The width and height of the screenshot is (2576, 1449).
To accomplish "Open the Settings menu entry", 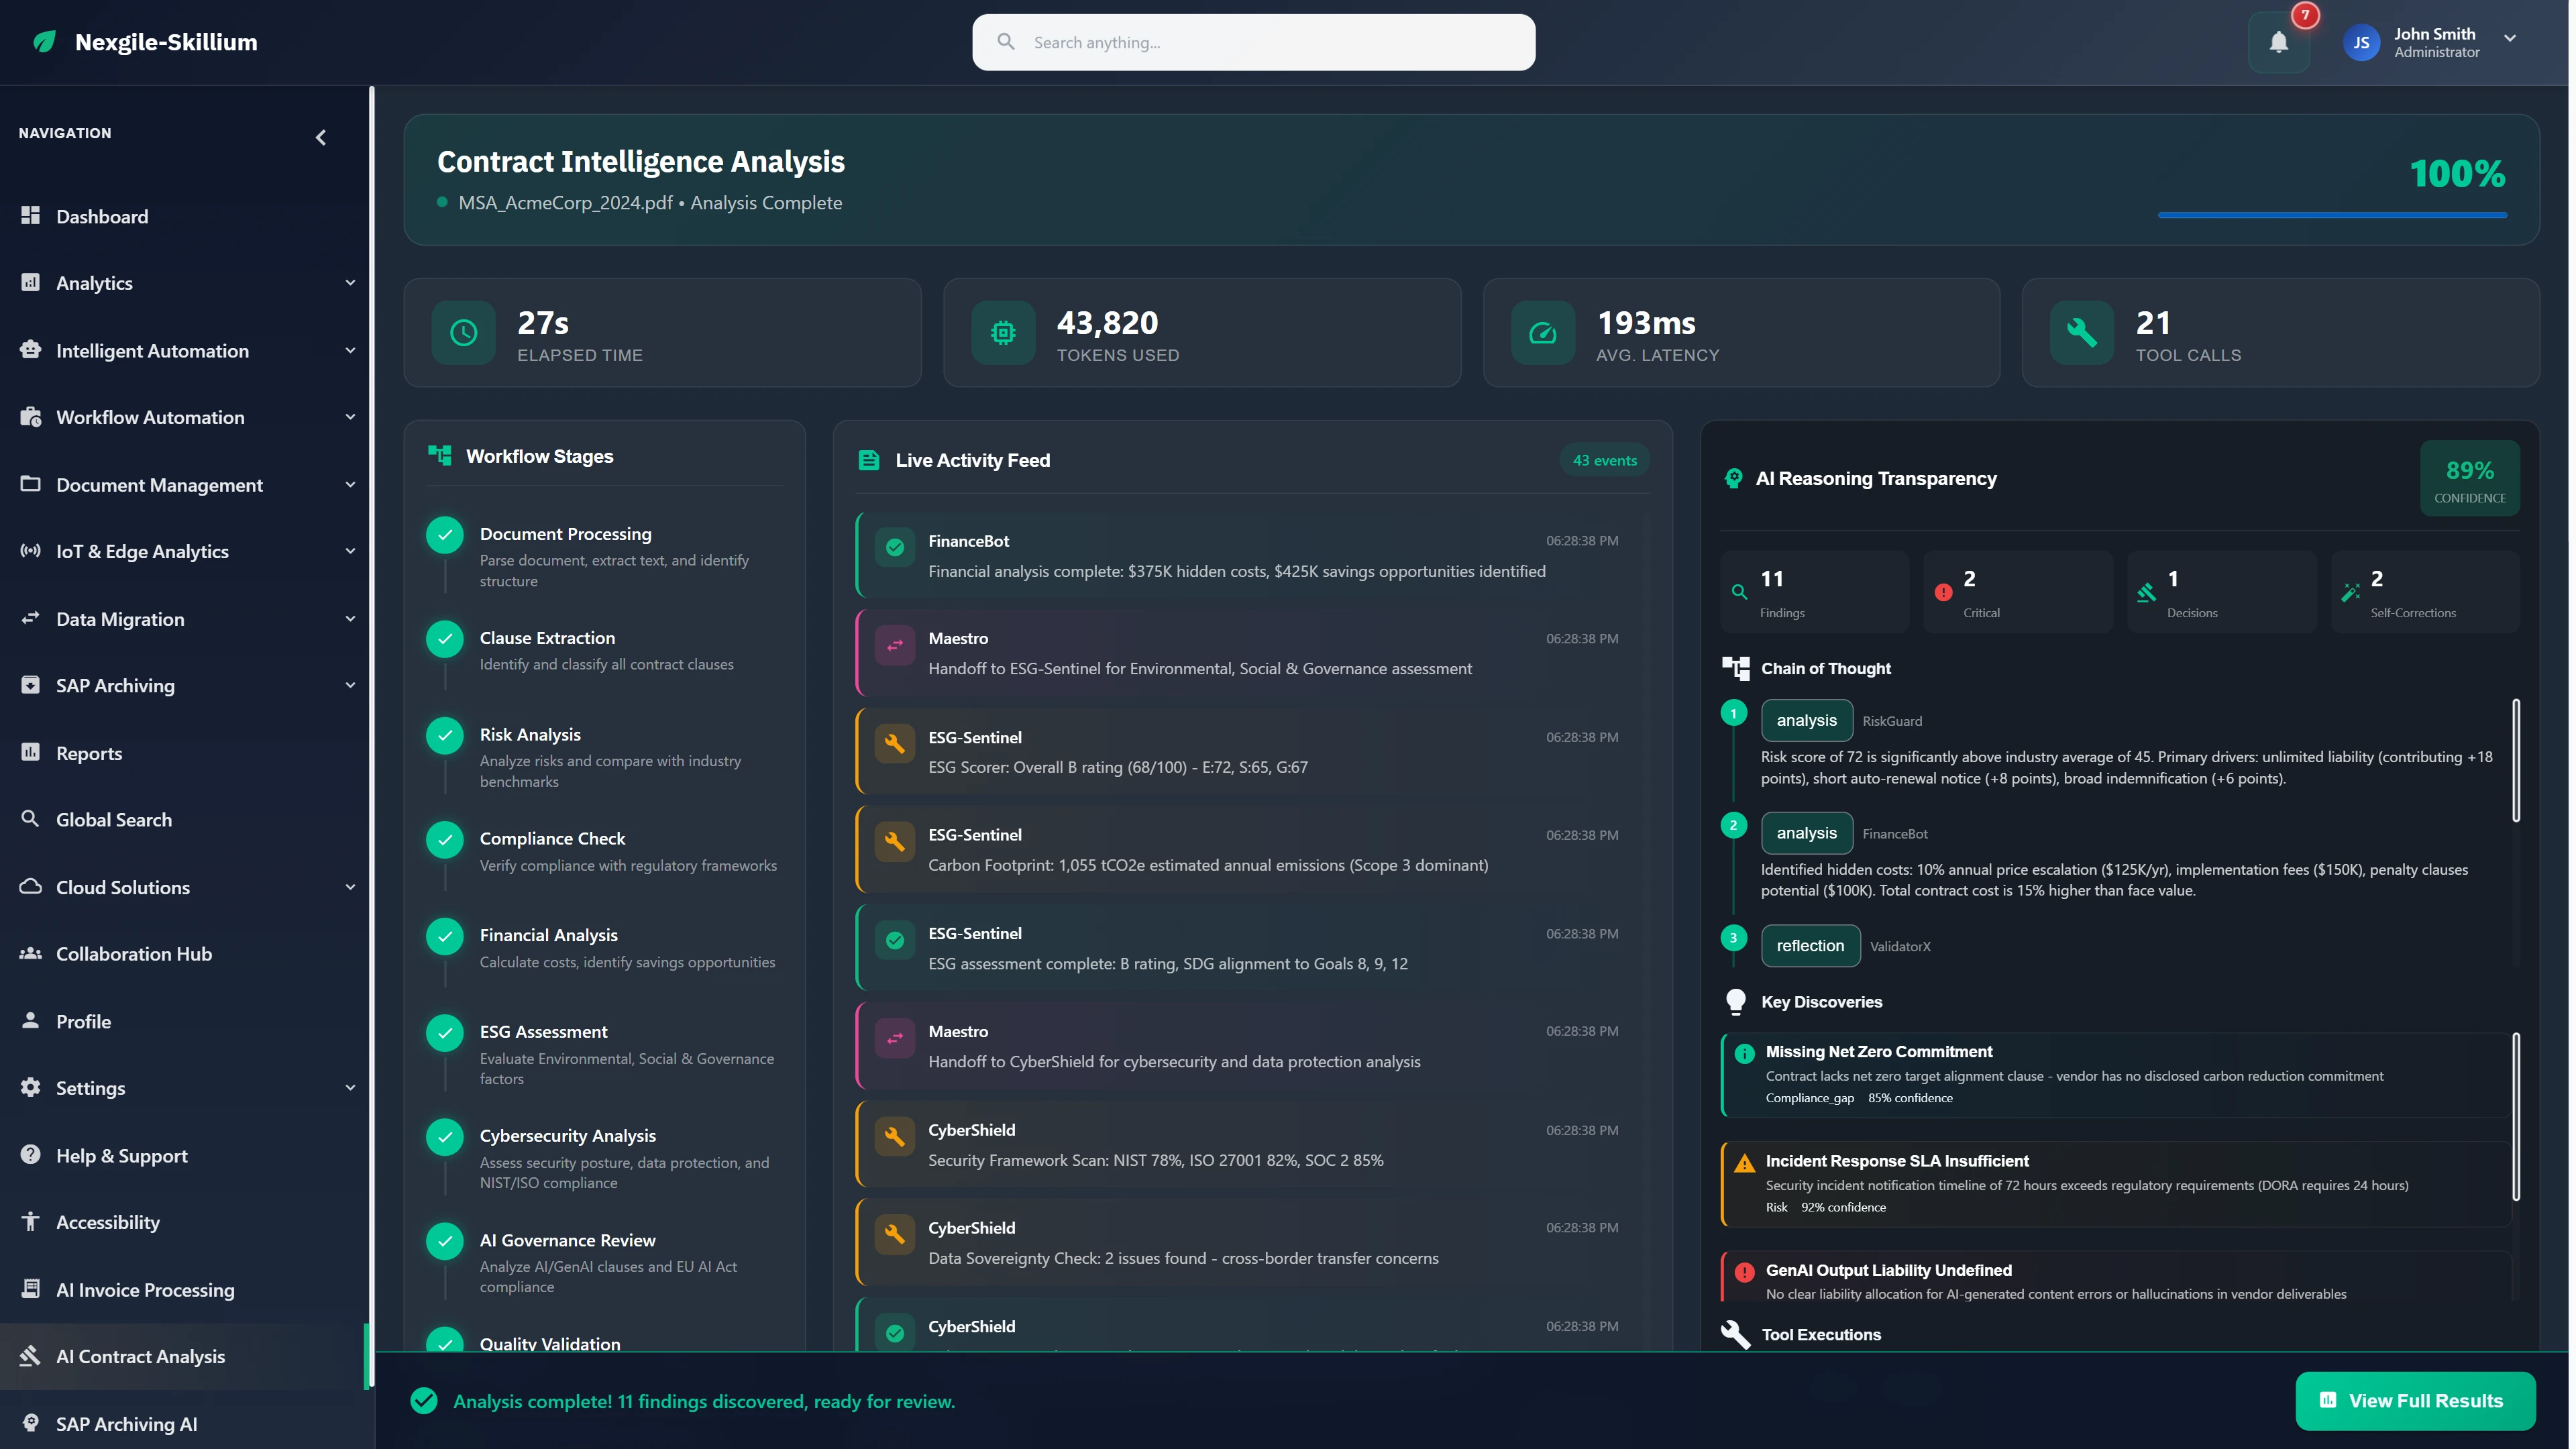I will 91,1088.
